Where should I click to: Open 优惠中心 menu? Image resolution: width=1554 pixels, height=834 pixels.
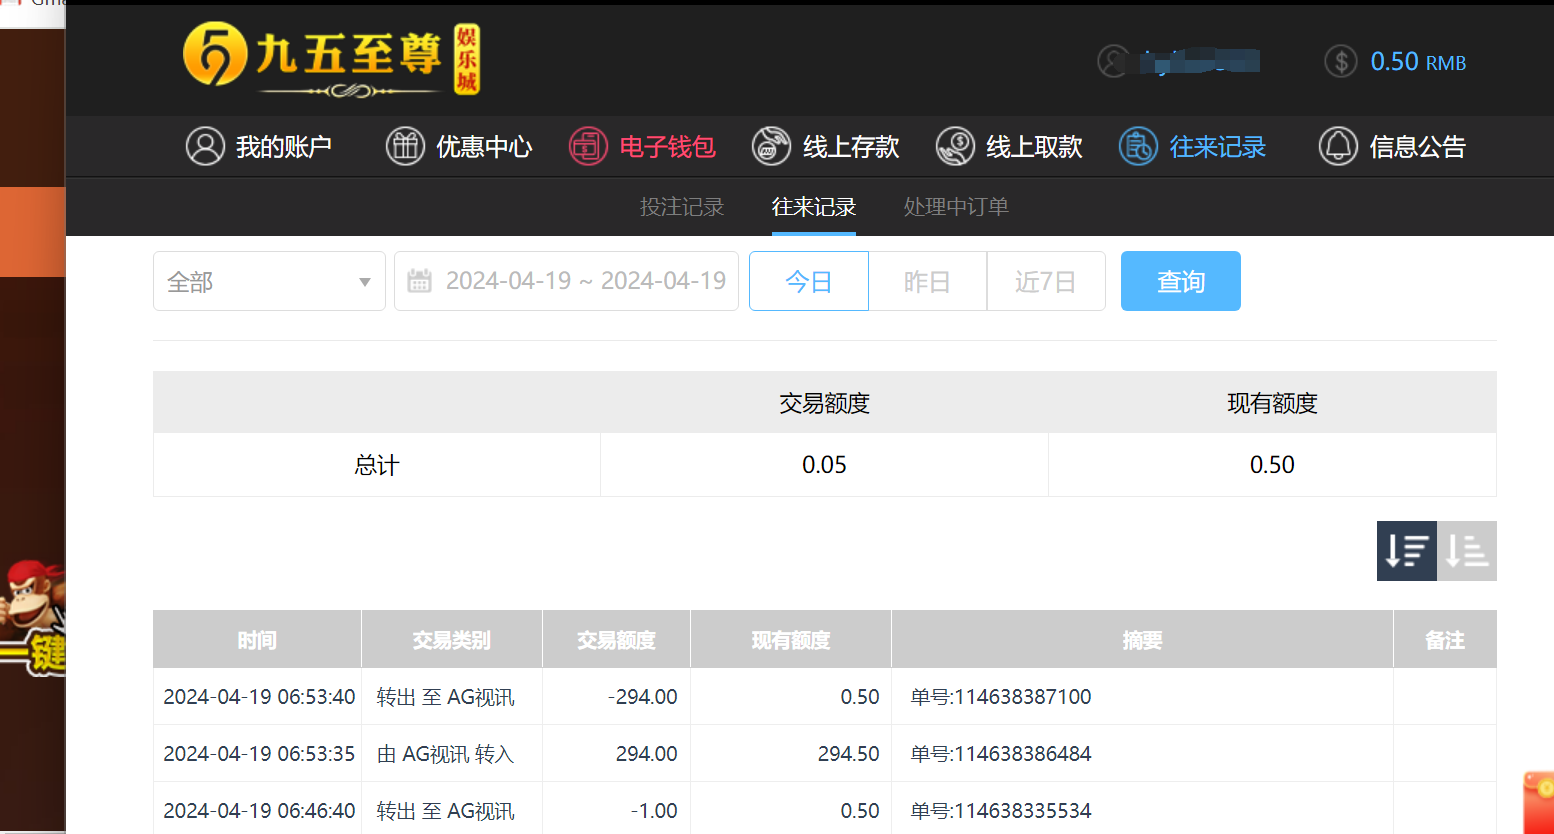point(459,147)
